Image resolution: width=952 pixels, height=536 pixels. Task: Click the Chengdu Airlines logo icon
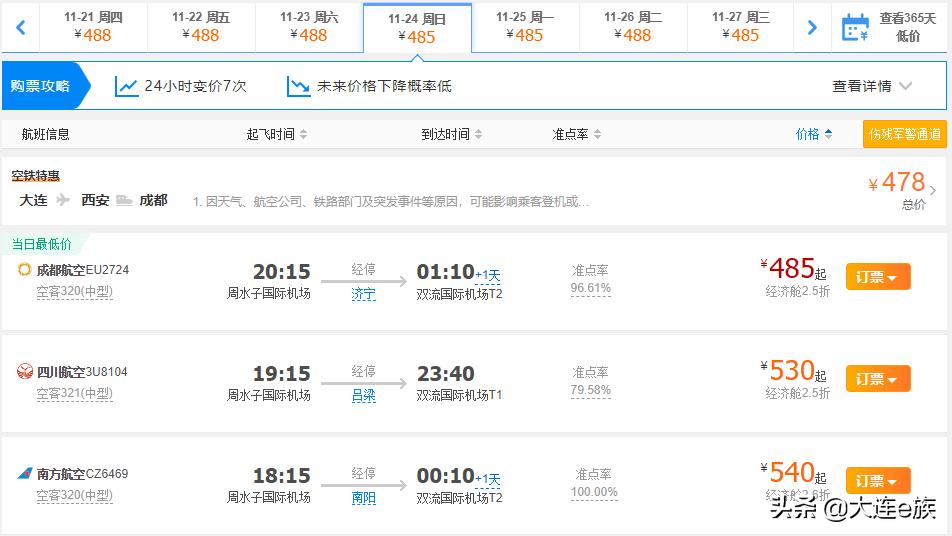[x=24, y=270]
